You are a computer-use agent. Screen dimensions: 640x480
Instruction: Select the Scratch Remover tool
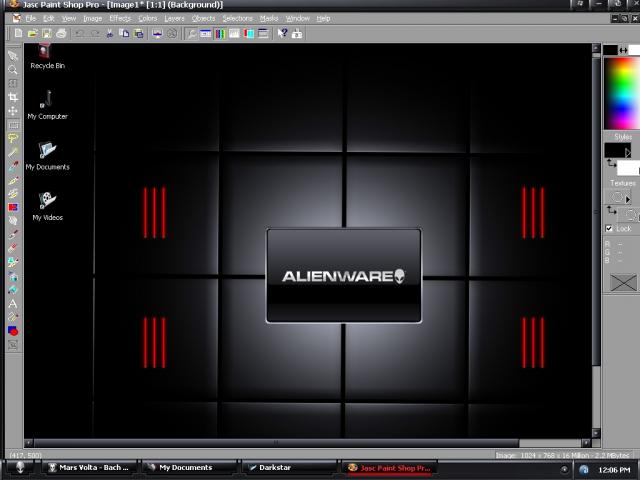(x=13, y=235)
